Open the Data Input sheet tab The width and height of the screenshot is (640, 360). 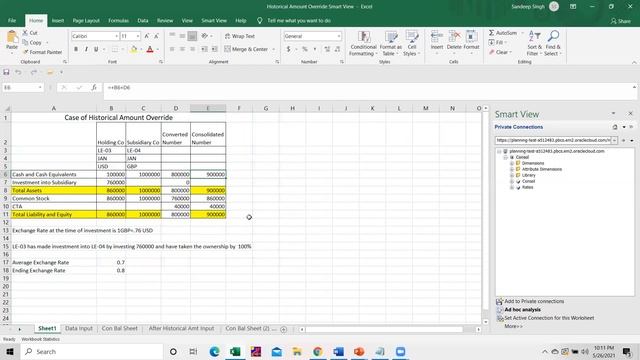coord(79,328)
